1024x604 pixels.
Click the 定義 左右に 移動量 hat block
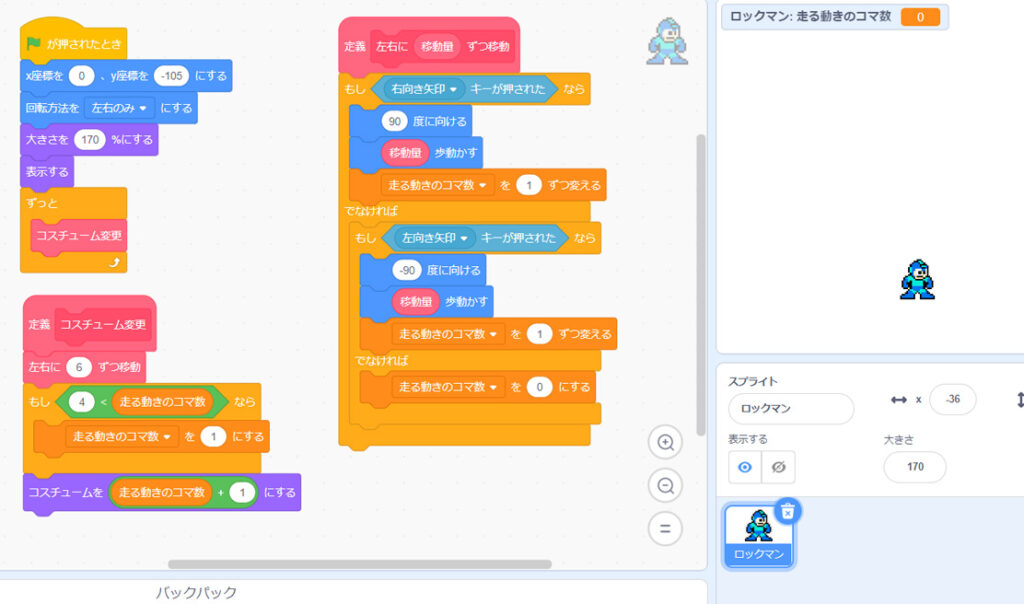pyautogui.click(x=429, y=46)
